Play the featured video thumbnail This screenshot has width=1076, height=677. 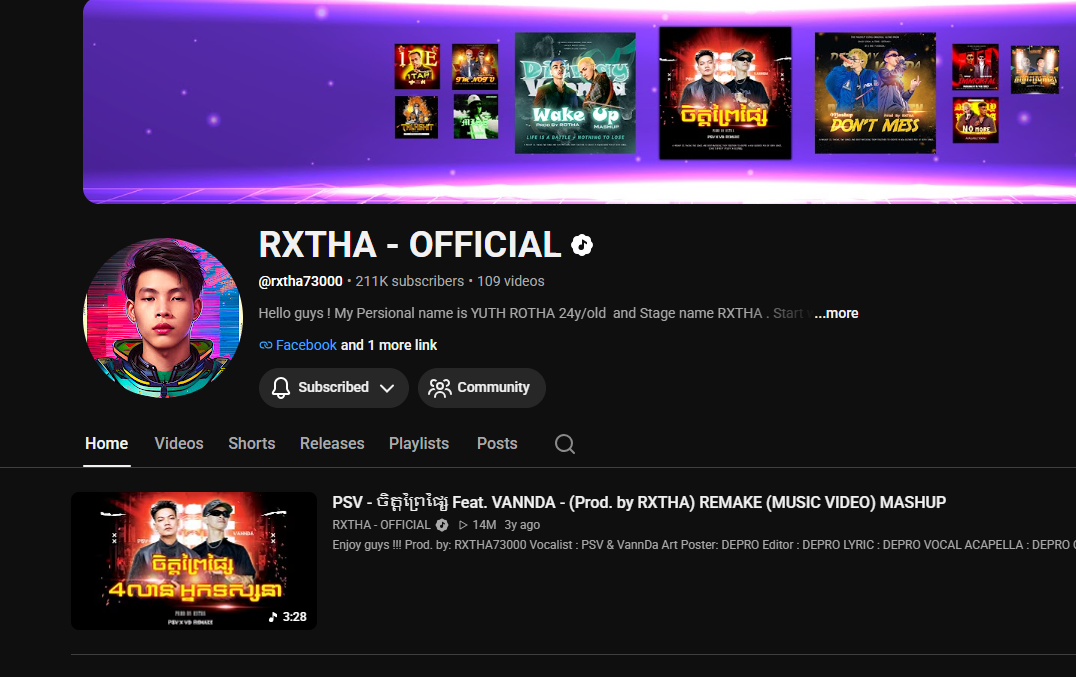(x=194, y=560)
